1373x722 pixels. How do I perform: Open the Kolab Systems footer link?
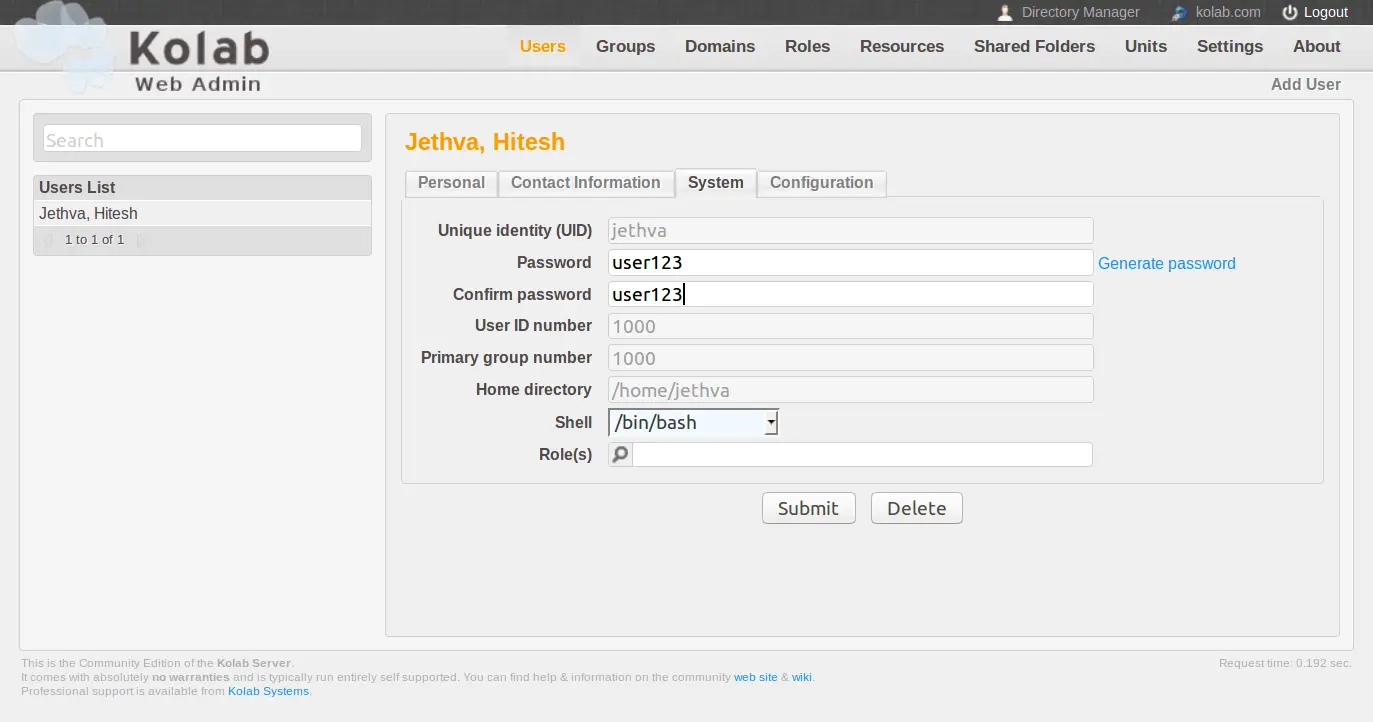pyautogui.click(x=268, y=692)
